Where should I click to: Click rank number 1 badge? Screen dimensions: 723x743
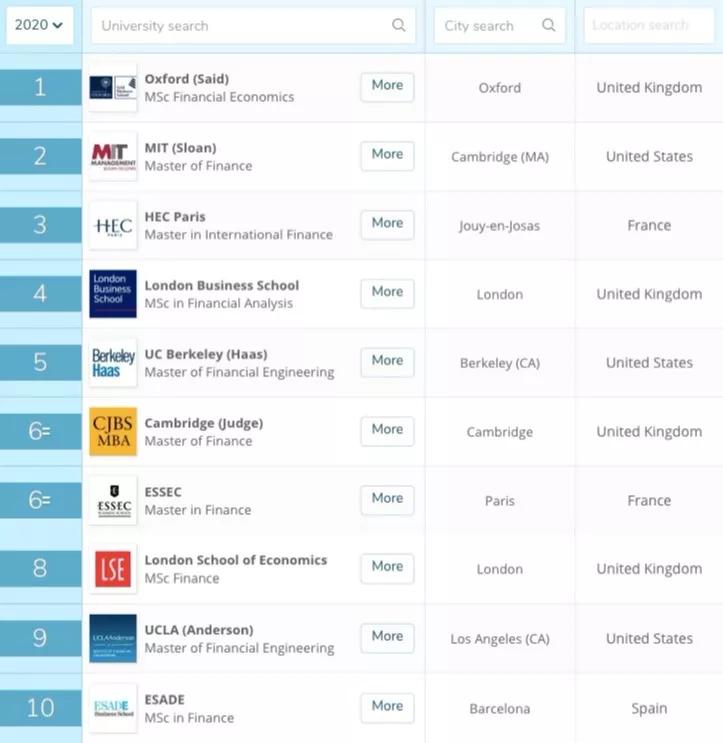pyautogui.click(x=41, y=87)
